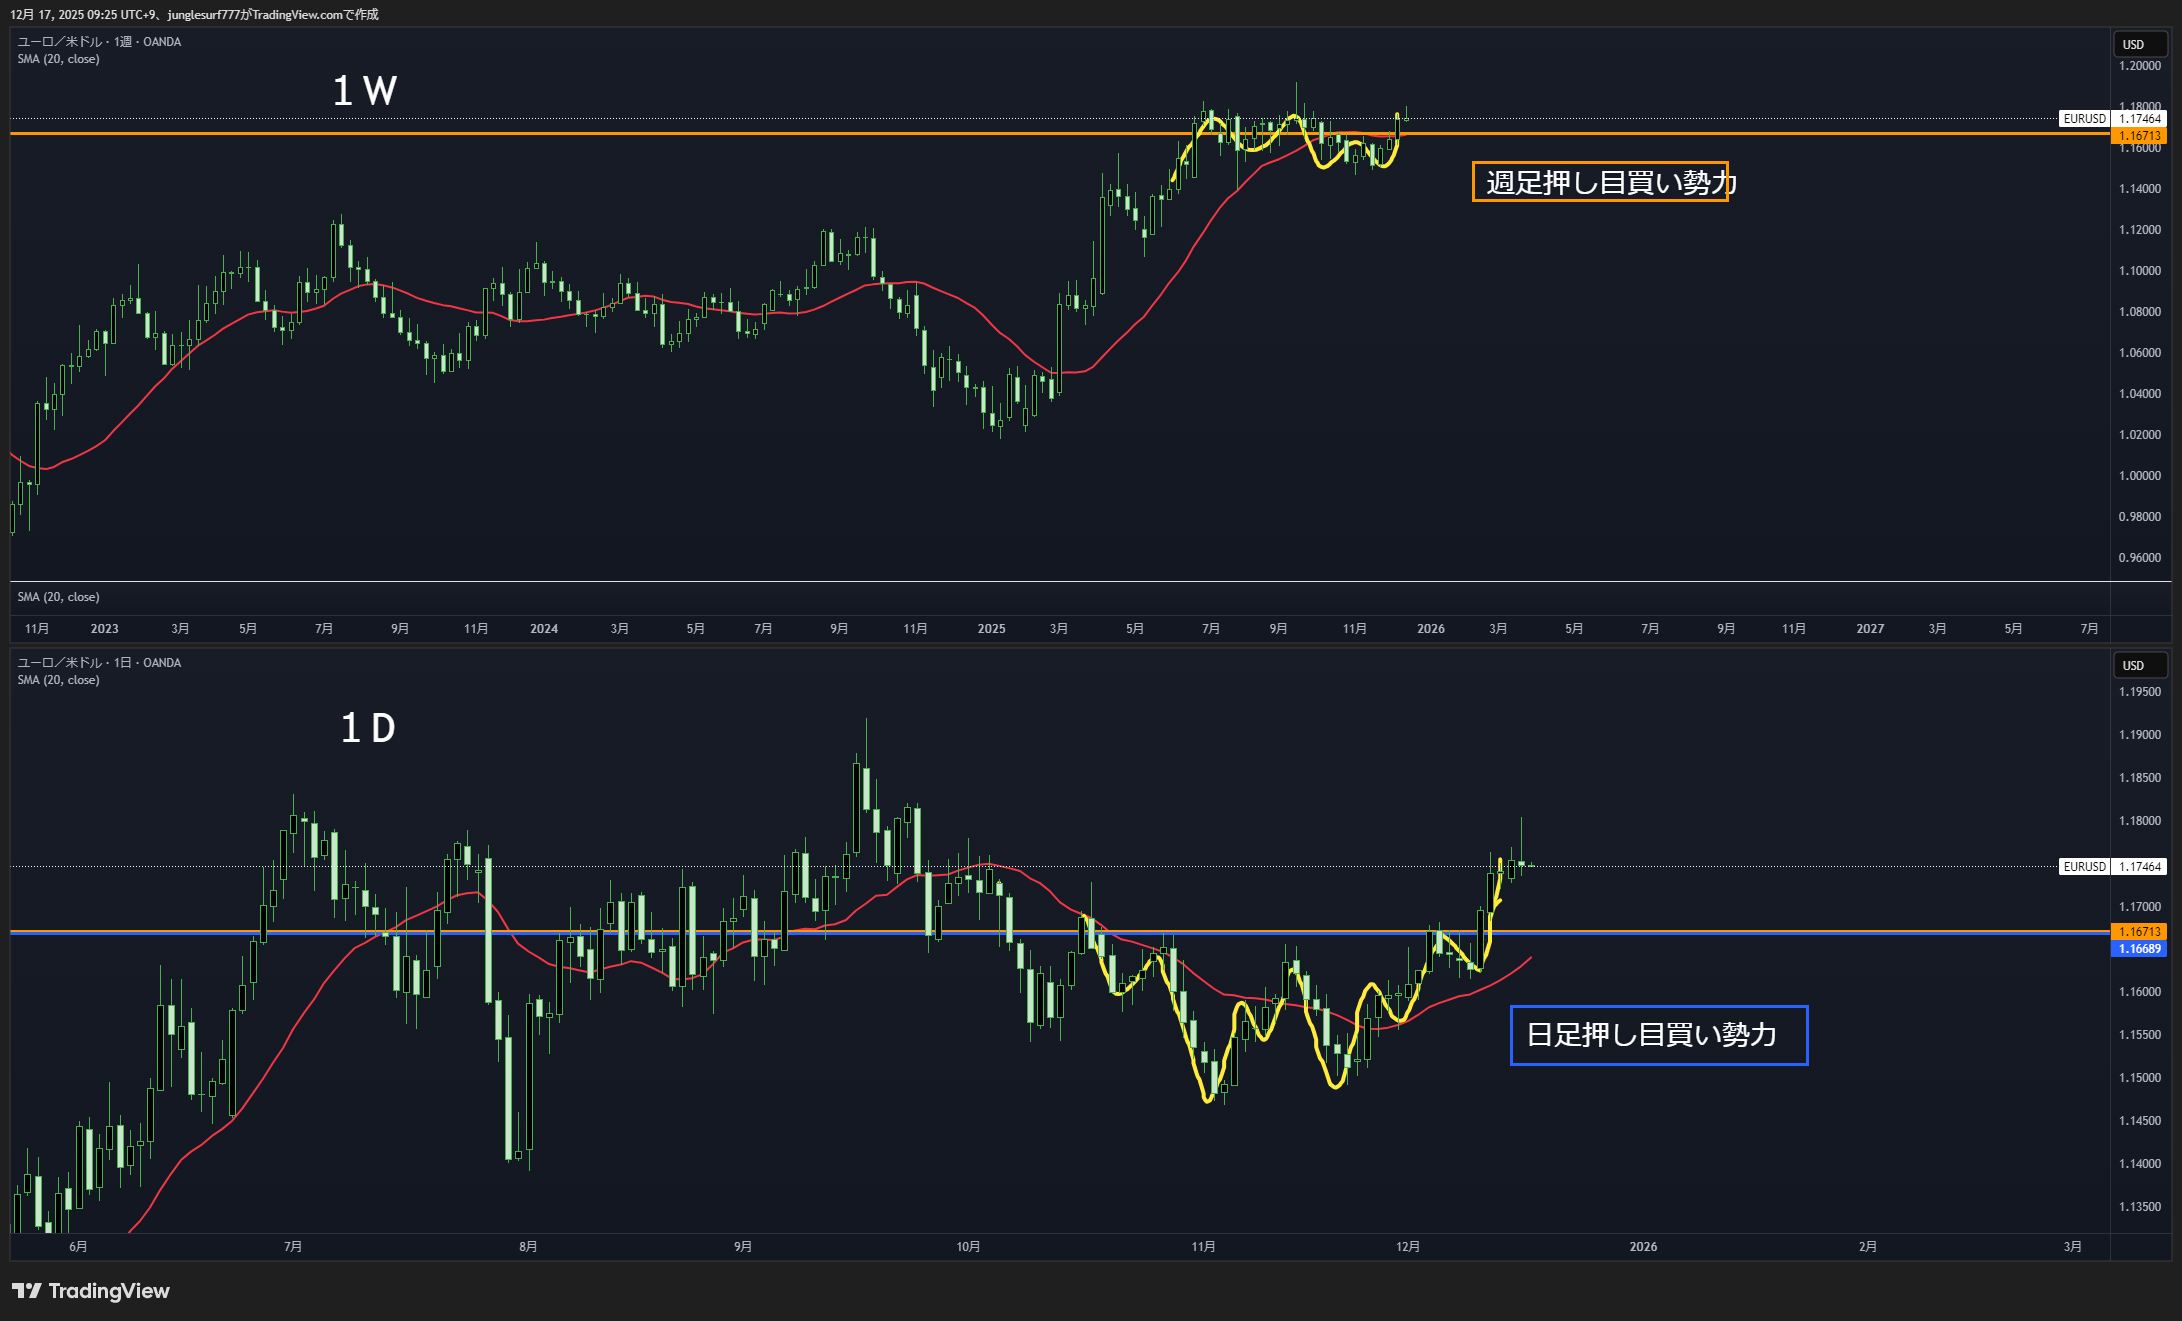Click the 12月 label on daily time axis
This screenshot has height=1321, width=2182.
pyautogui.click(x=1407, y=1247)
